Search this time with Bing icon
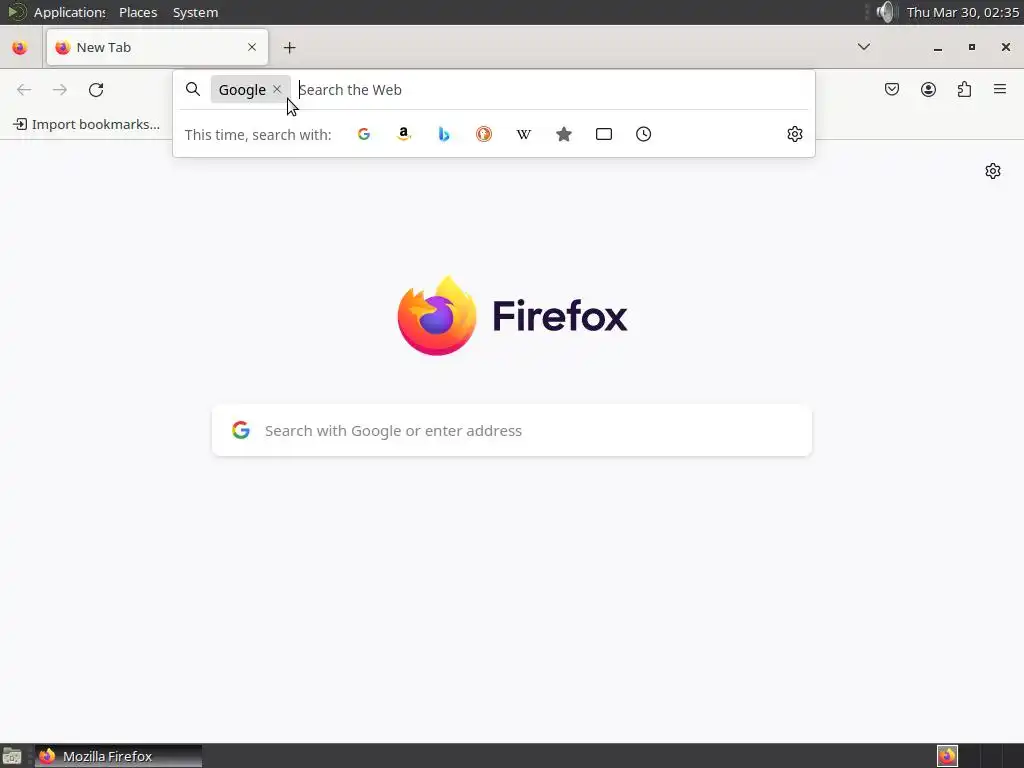Viewport: 1024px width, 768px height. tap(444, 134)
